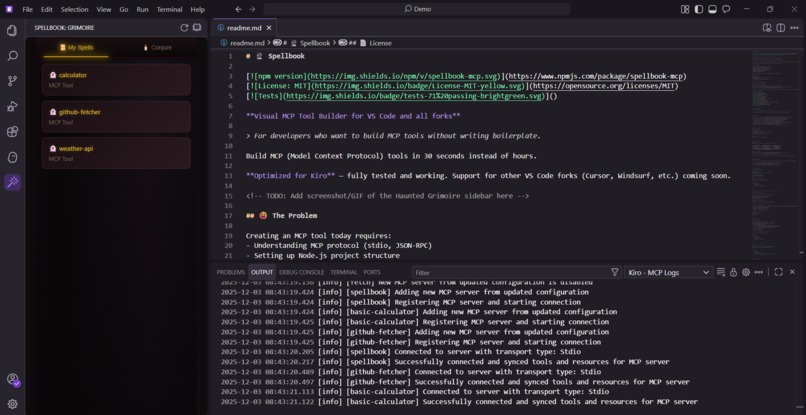Toggle output scroll lock
Image resolution: width=806 pixels, height=415 pixels.
[734, 273]
